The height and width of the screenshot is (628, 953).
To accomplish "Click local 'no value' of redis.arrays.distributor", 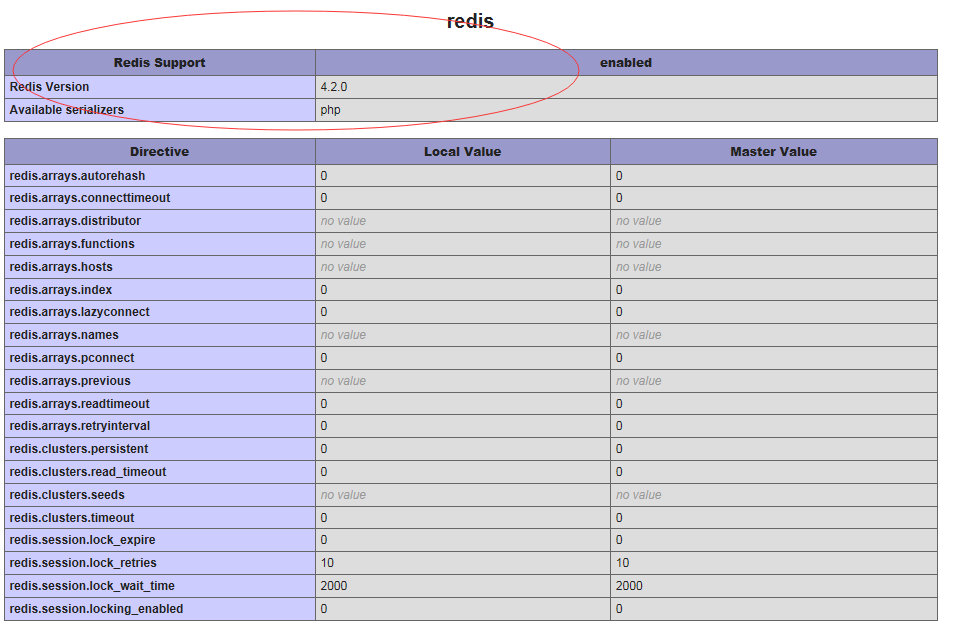I will (343, 221).
